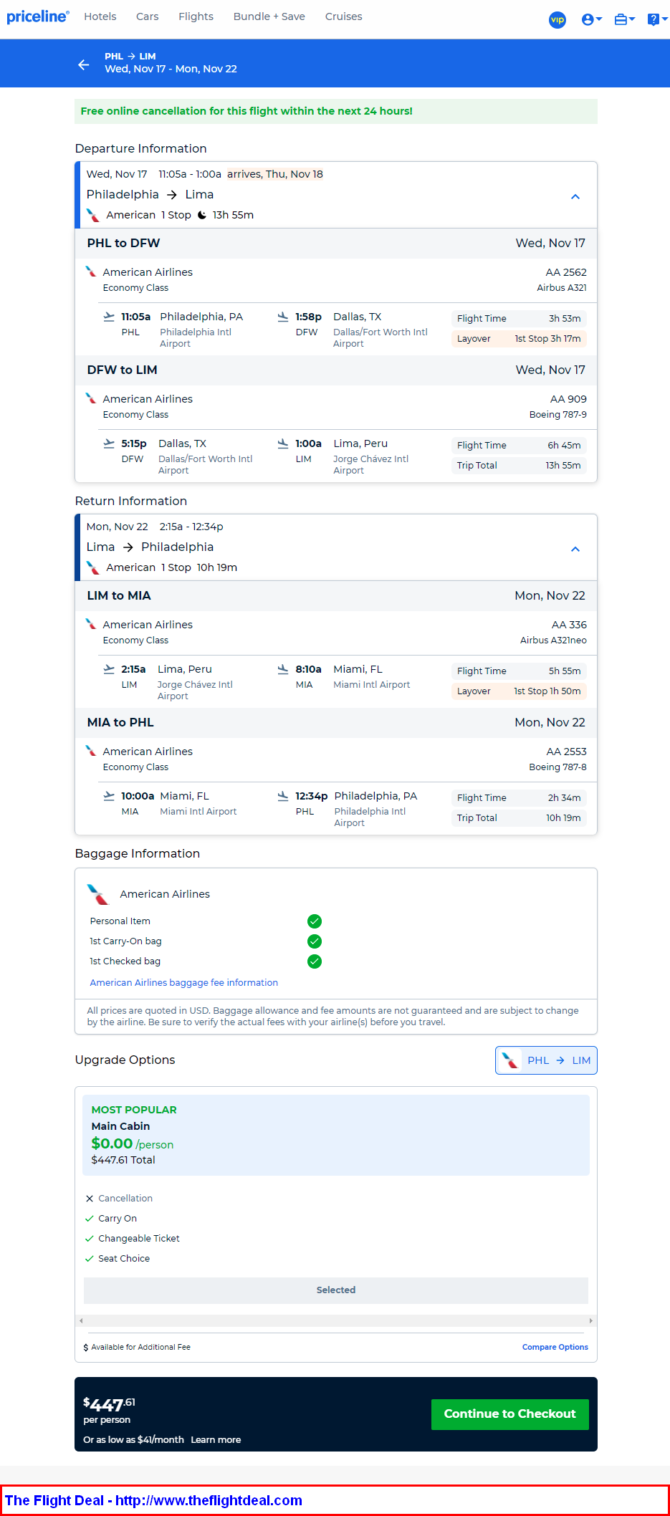Image resolution: width=670 pixels, height=1516 pixels.
Task: Click the scrollbar right arrow under fares
Action: click(x=591, y=1321)
